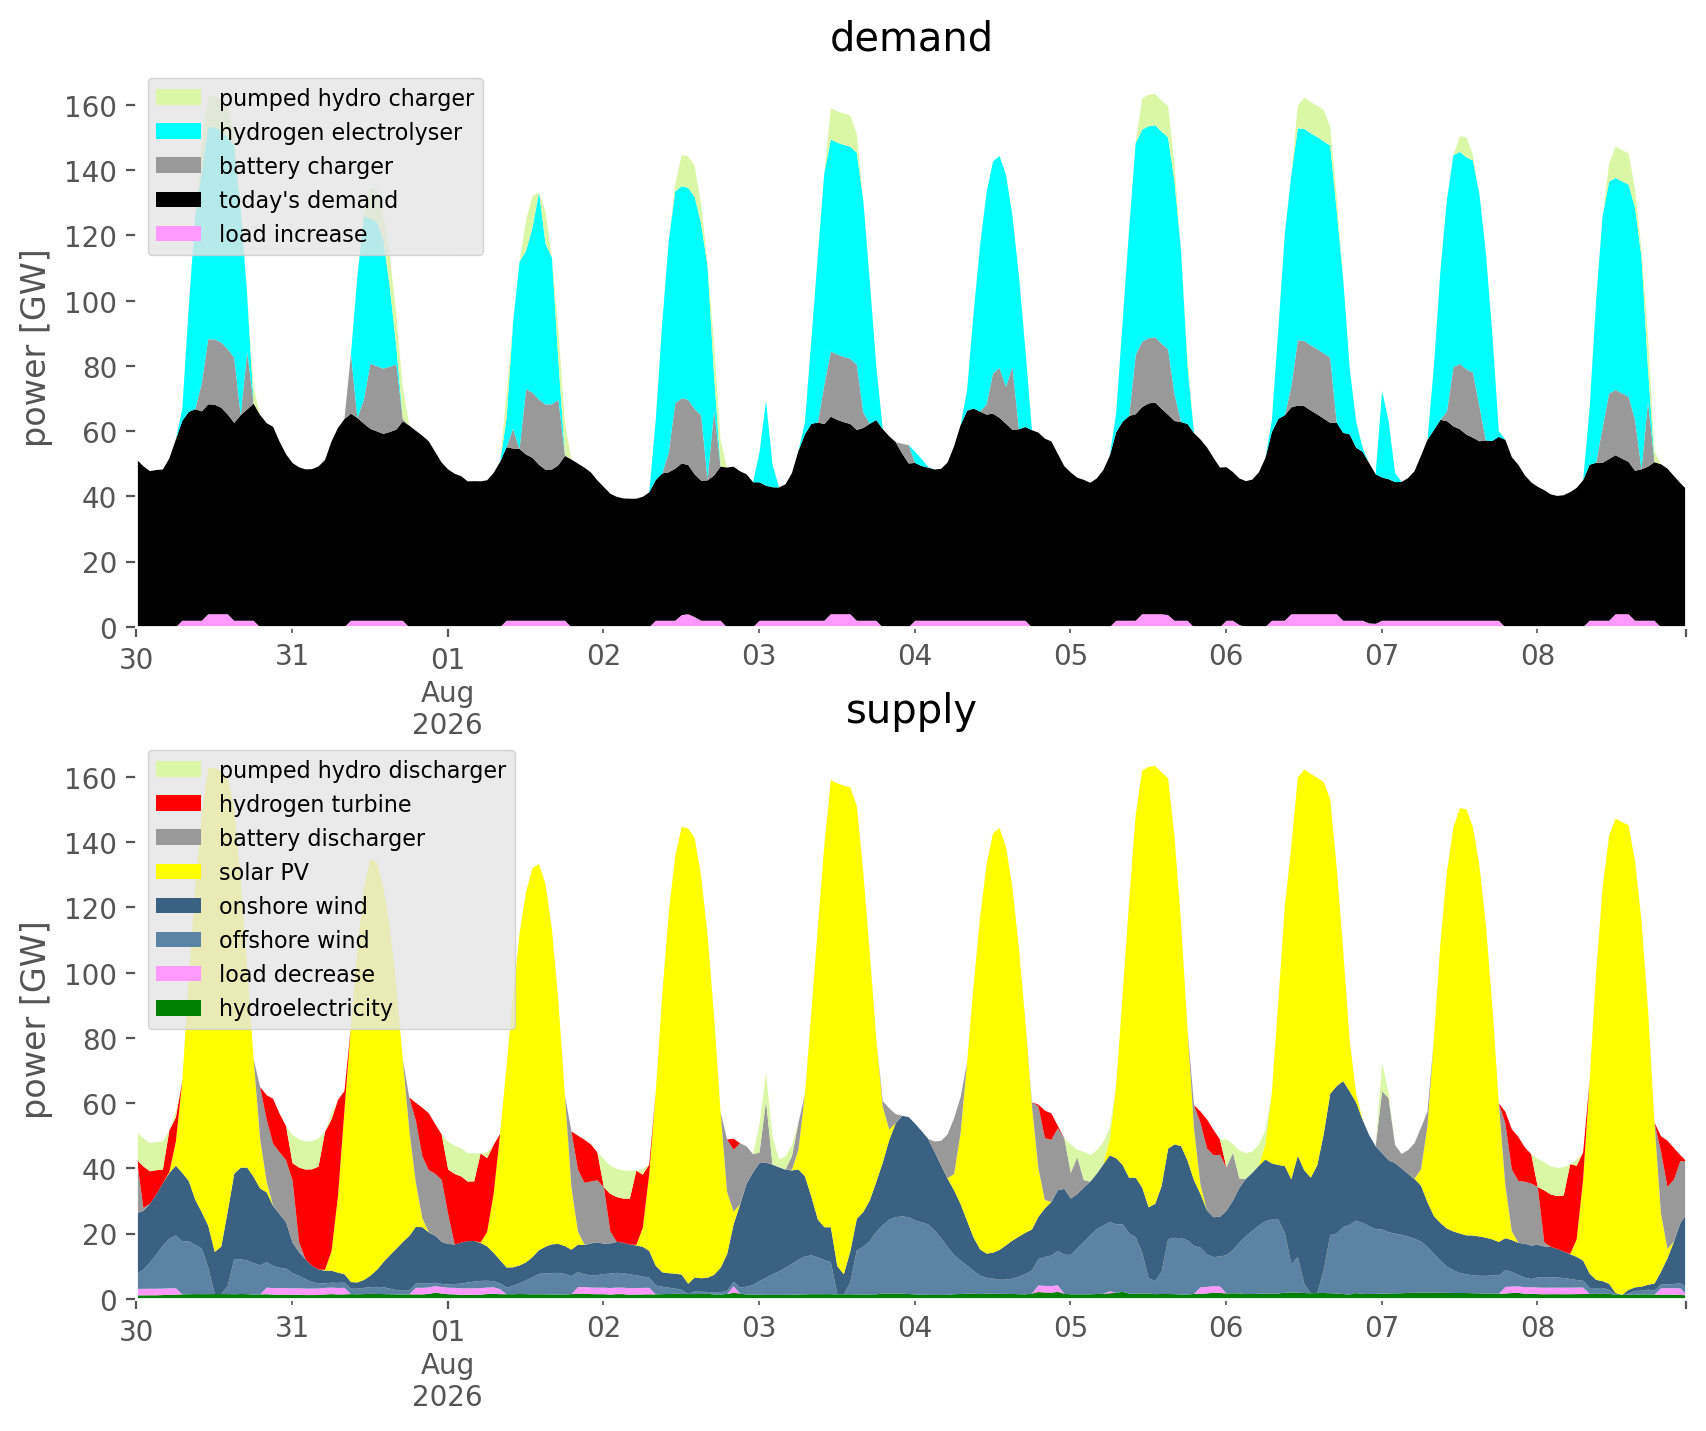Click the '05' date tick under supply chart

point(1070,1329)
